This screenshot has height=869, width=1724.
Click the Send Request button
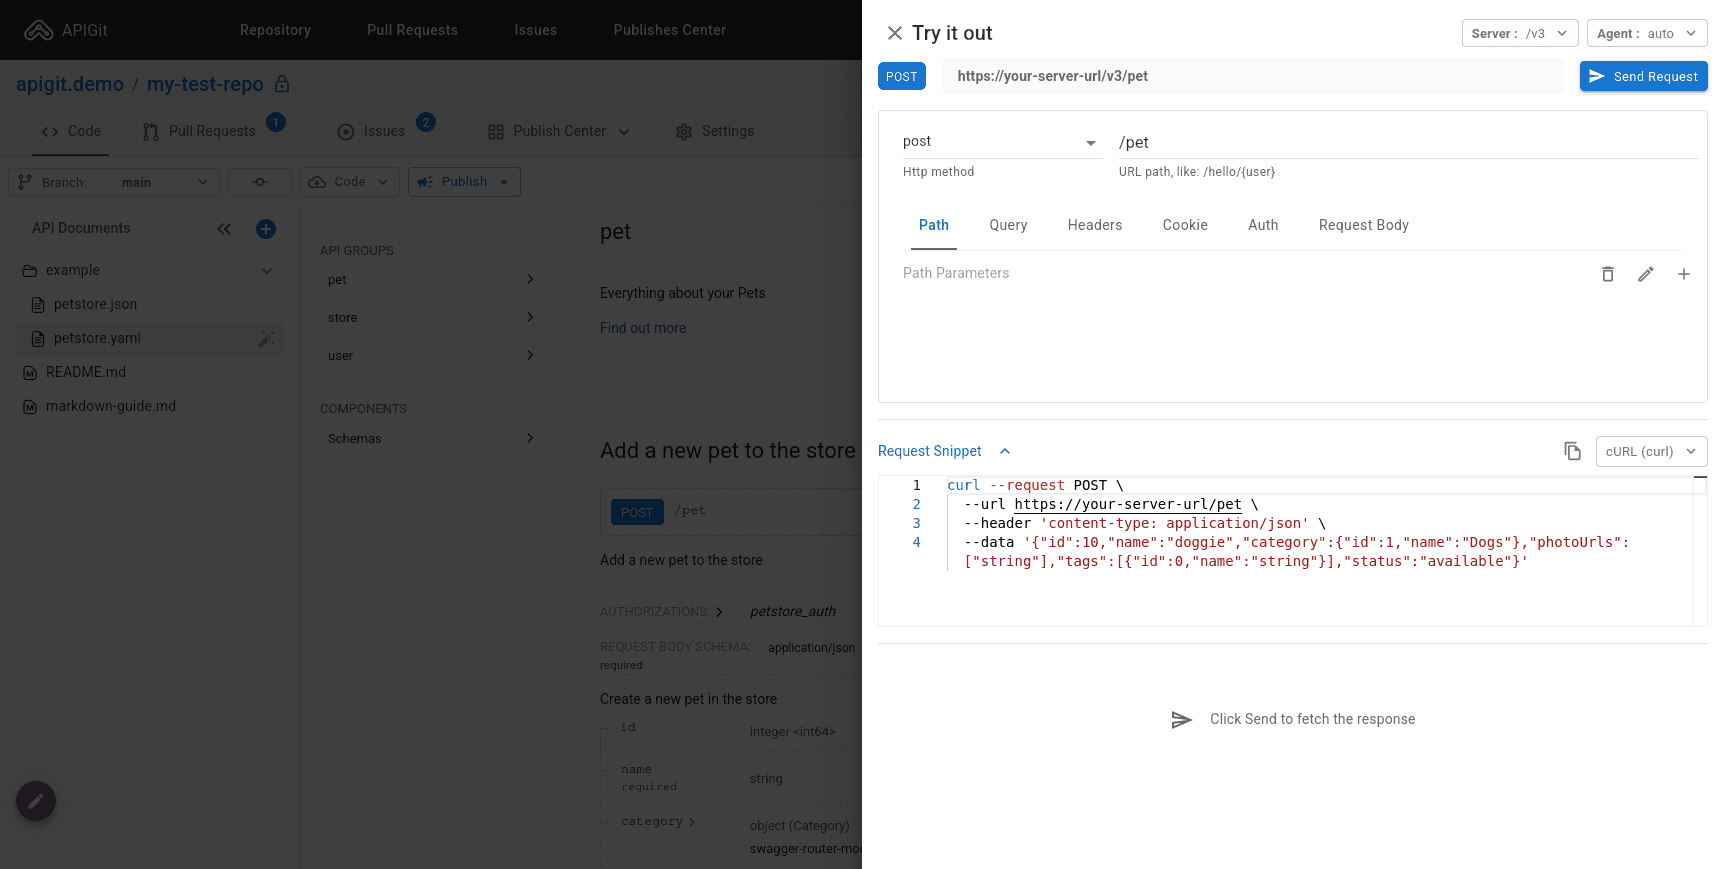click(1643, 76)
